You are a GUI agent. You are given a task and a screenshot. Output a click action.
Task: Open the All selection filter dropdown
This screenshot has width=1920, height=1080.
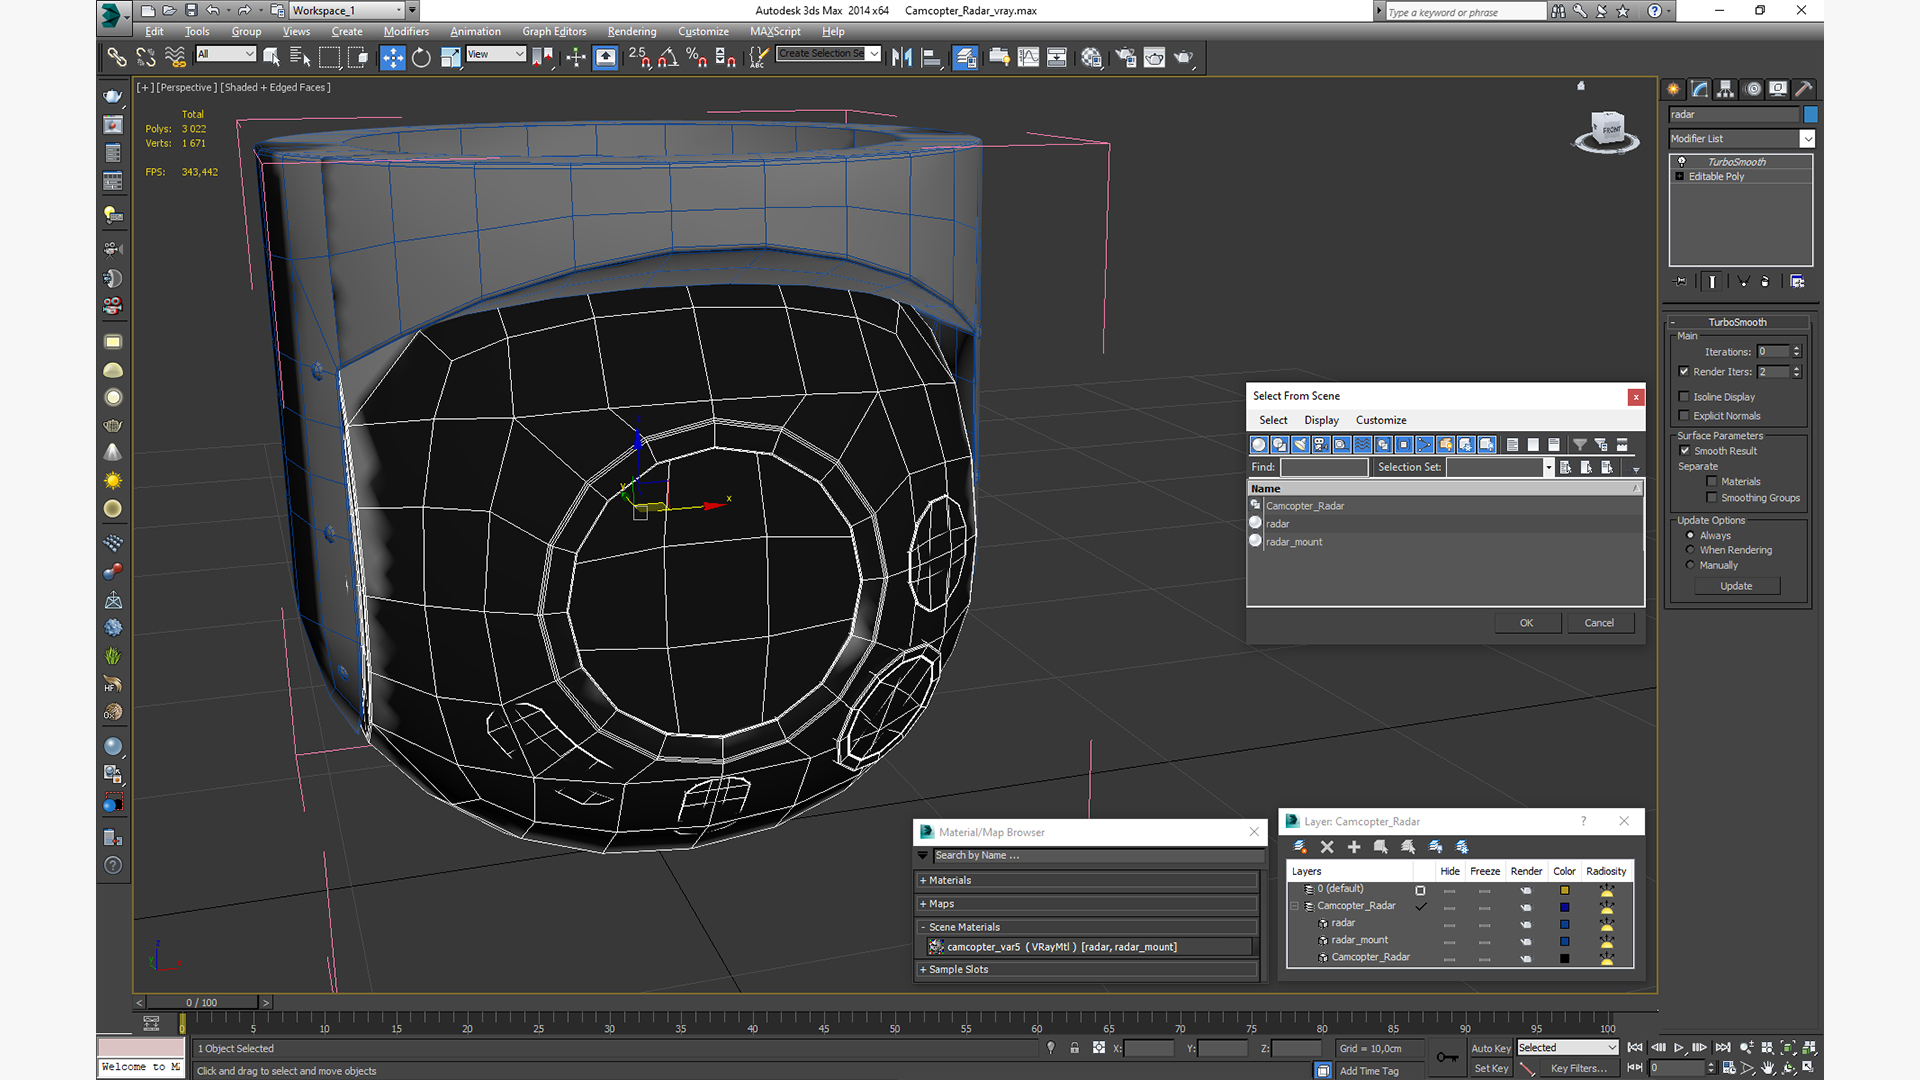226,54
